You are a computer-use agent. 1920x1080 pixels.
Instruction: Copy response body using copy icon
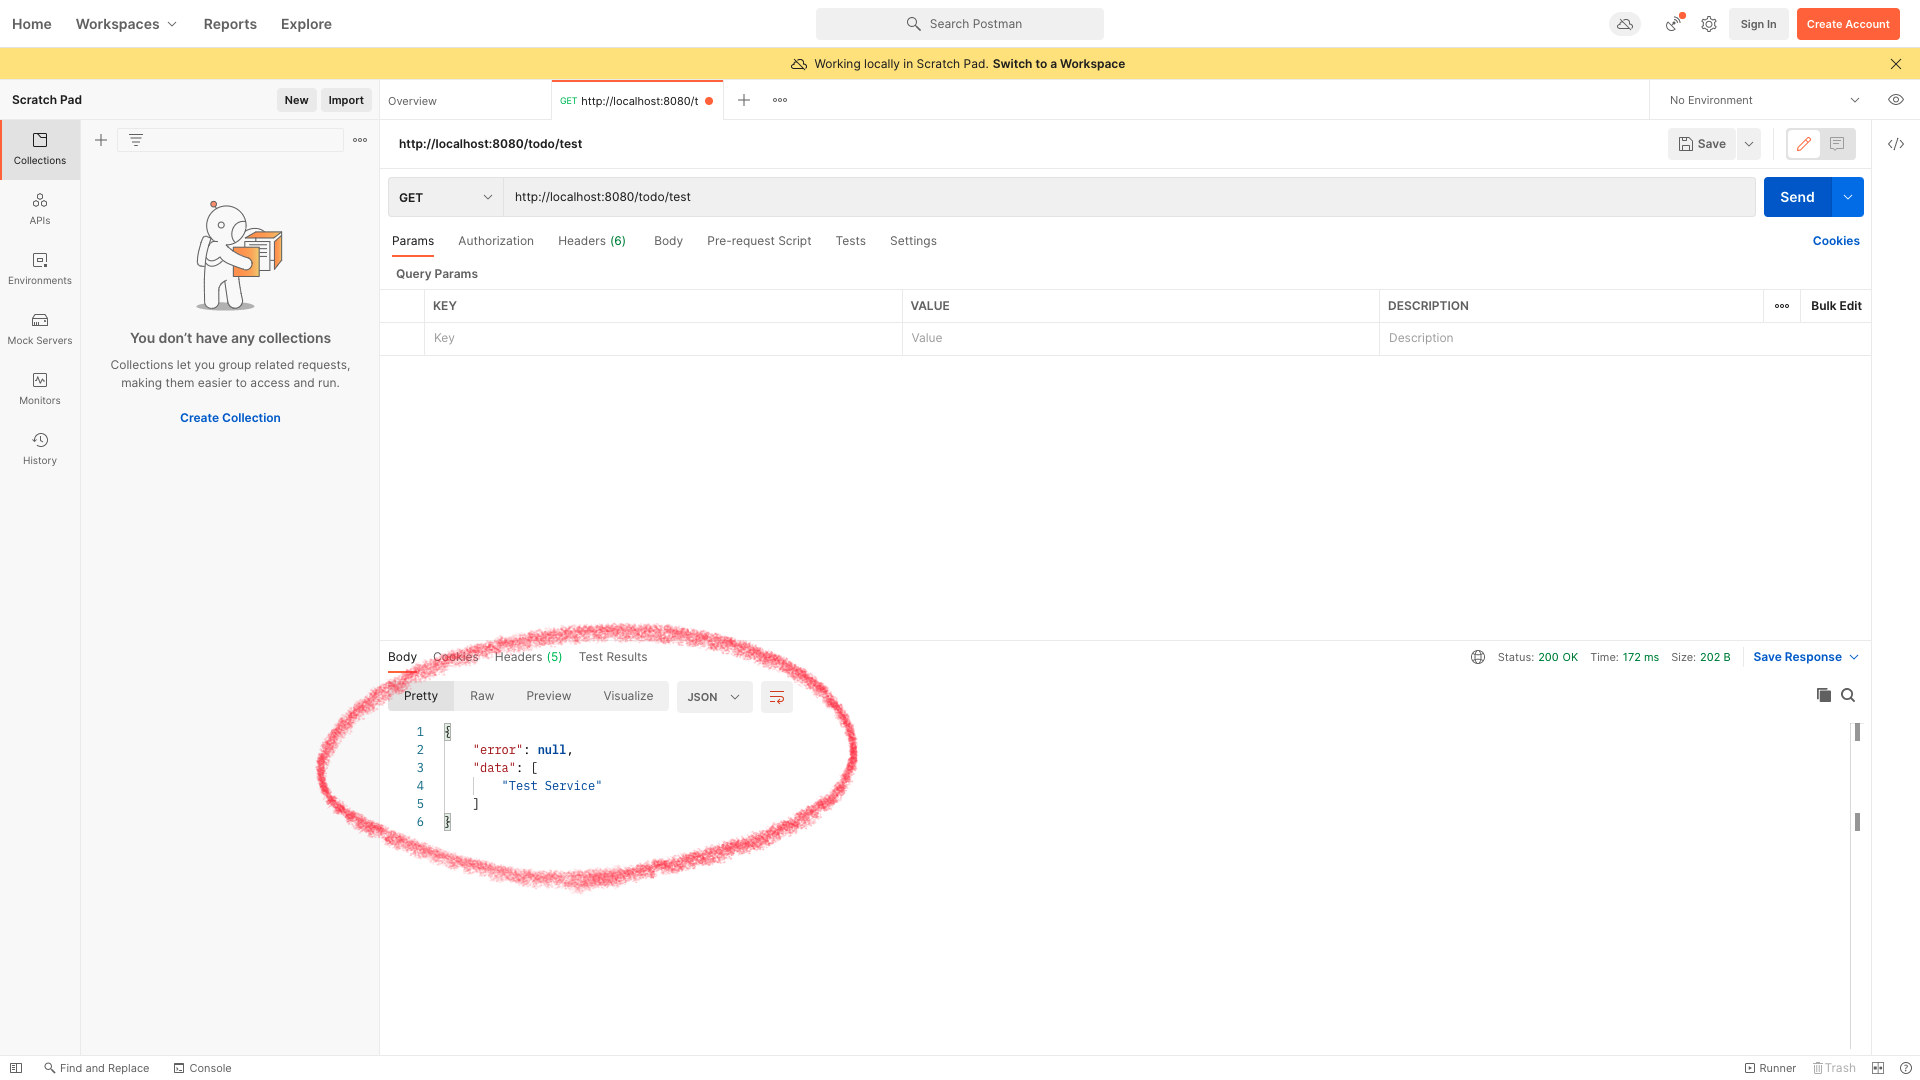(x=1823, y=695)
